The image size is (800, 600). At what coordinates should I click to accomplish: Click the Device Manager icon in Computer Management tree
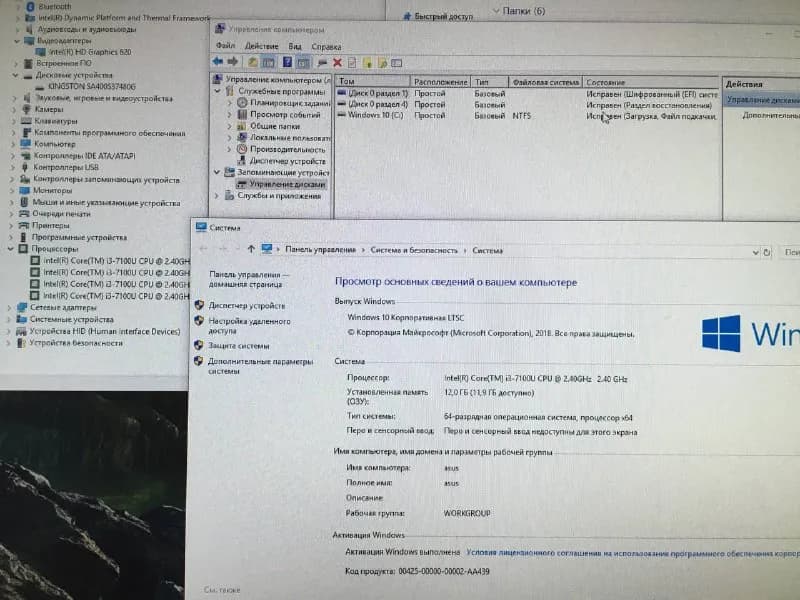pyautogui.click(x=242, y=161)
